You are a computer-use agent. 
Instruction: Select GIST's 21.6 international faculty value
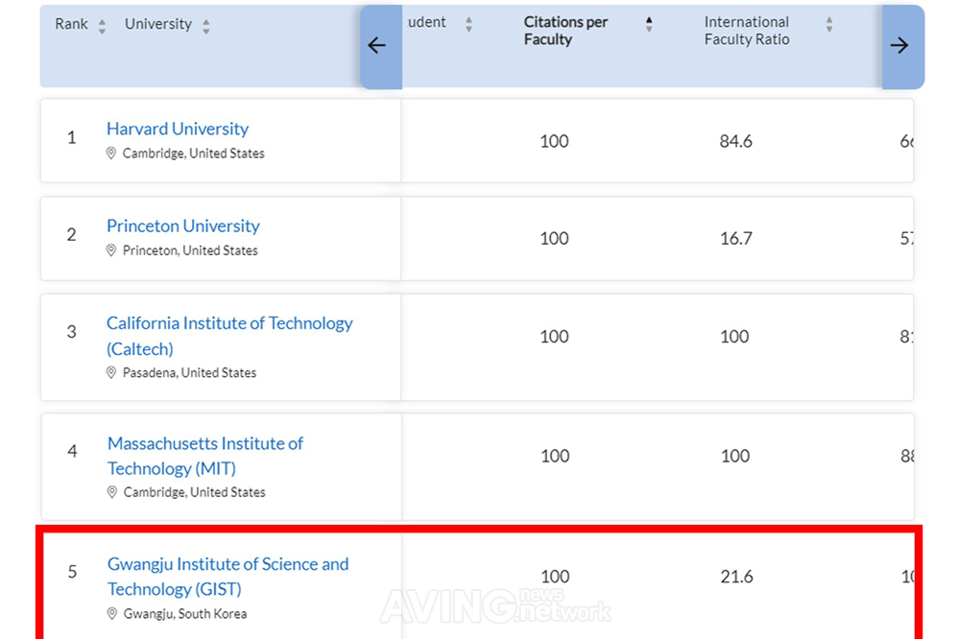(737, 577)
